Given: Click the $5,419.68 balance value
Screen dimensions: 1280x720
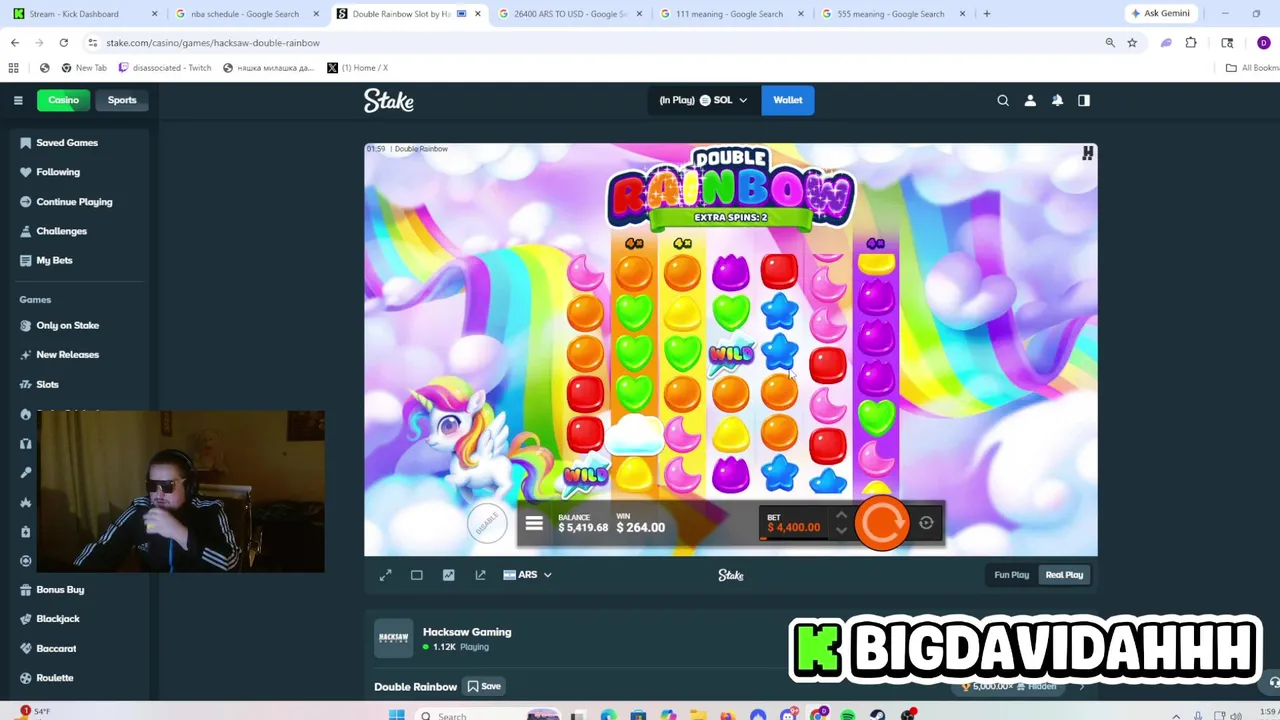Looking at the screenshot, I should (583, 528).
